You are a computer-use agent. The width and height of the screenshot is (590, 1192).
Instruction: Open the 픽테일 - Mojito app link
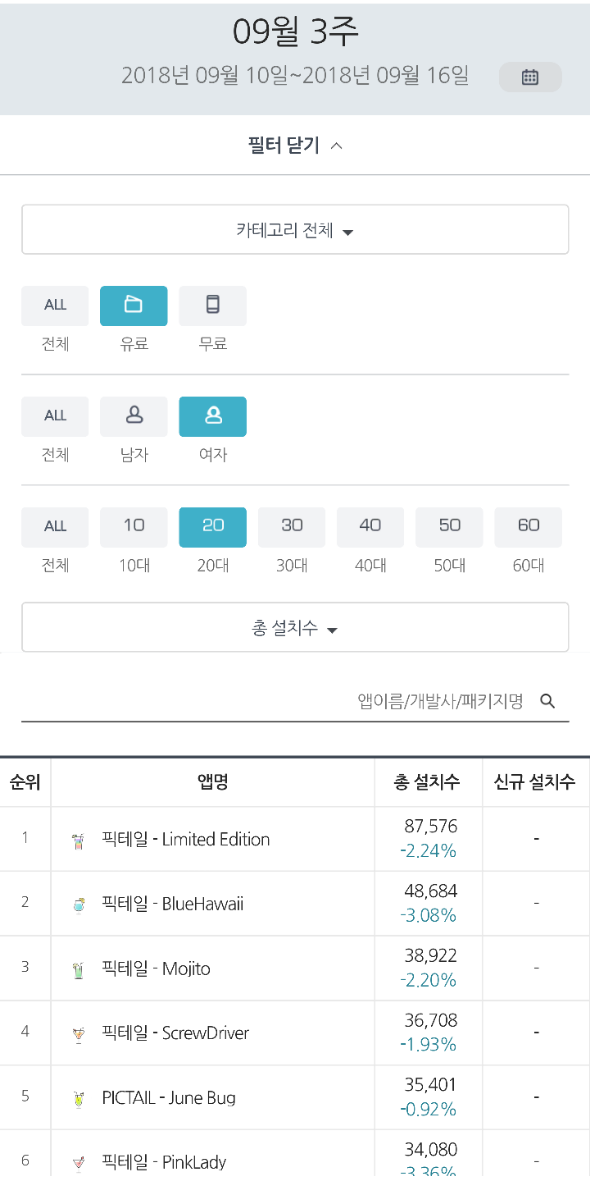click(x=156, y=968)
